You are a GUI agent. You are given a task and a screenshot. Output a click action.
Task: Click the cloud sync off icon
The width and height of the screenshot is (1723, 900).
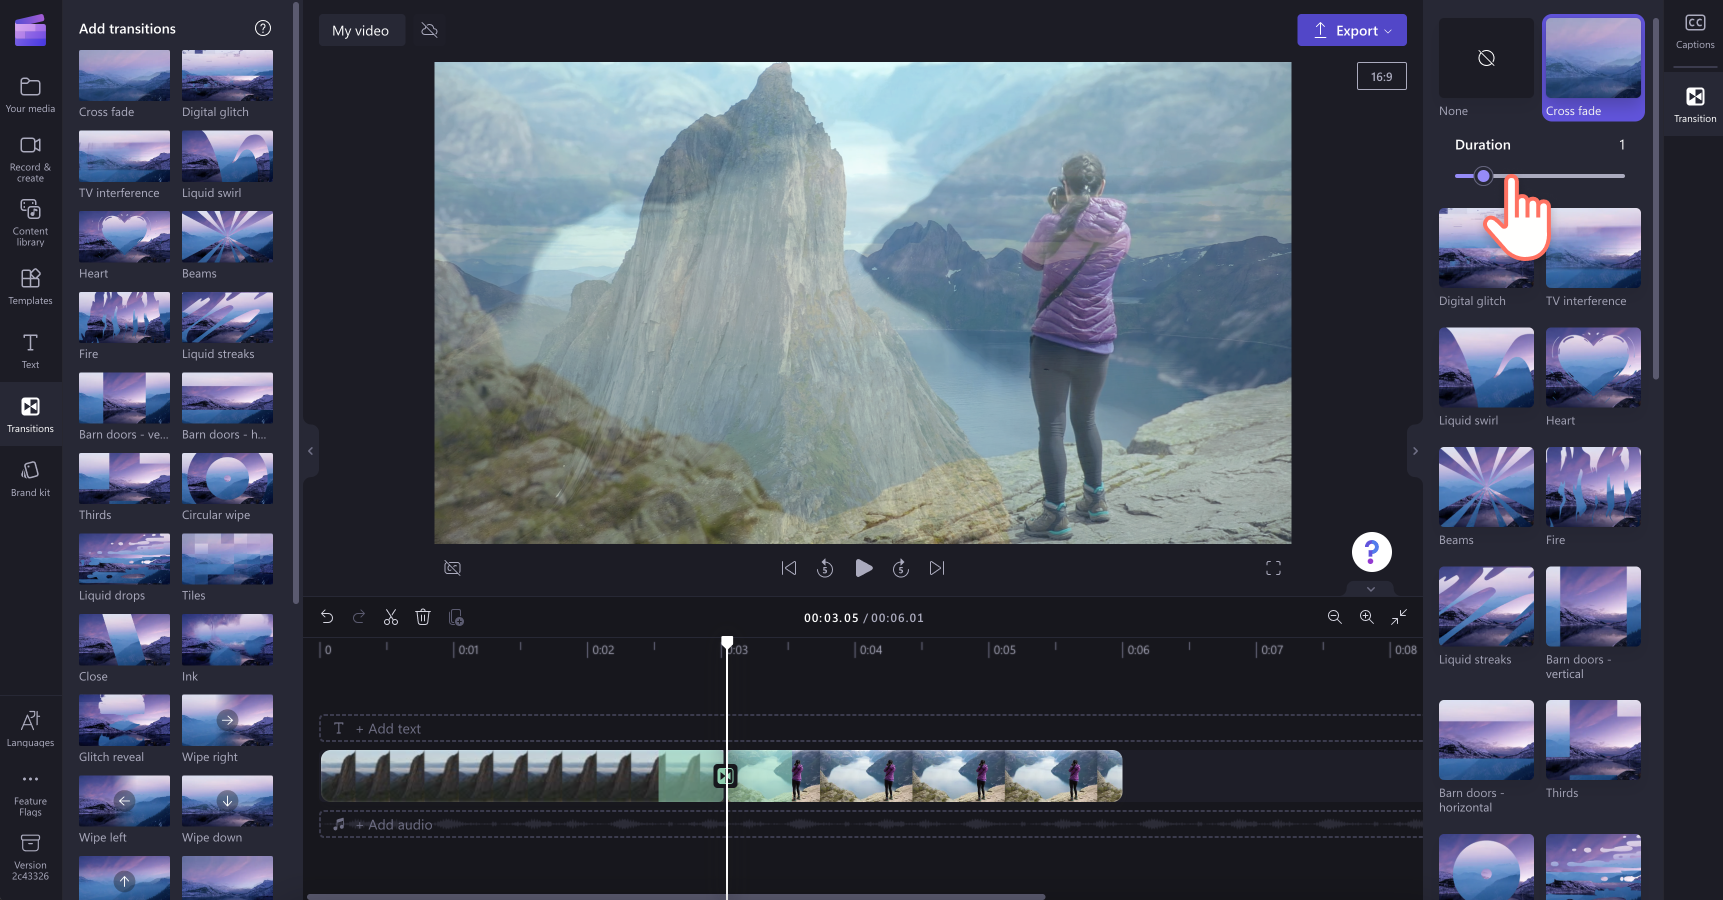click(x=430, y=30)
